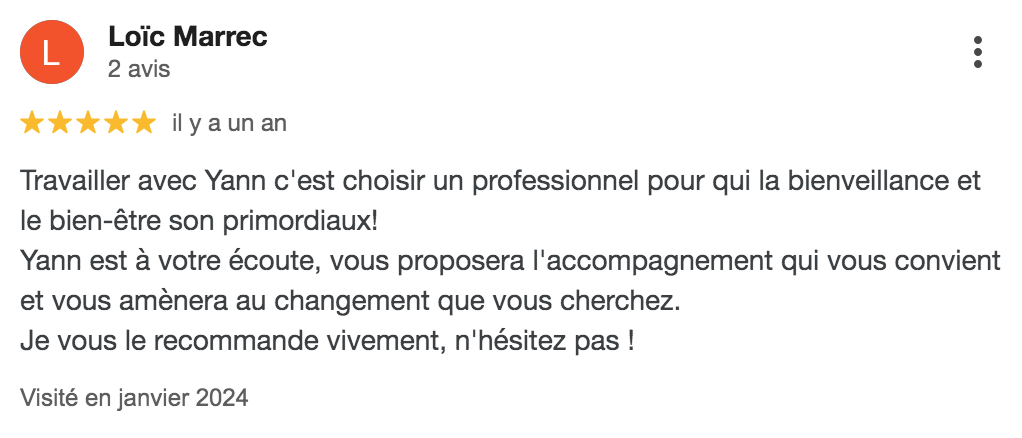Click the fourth yellow rating star

(x=116, y=123)
